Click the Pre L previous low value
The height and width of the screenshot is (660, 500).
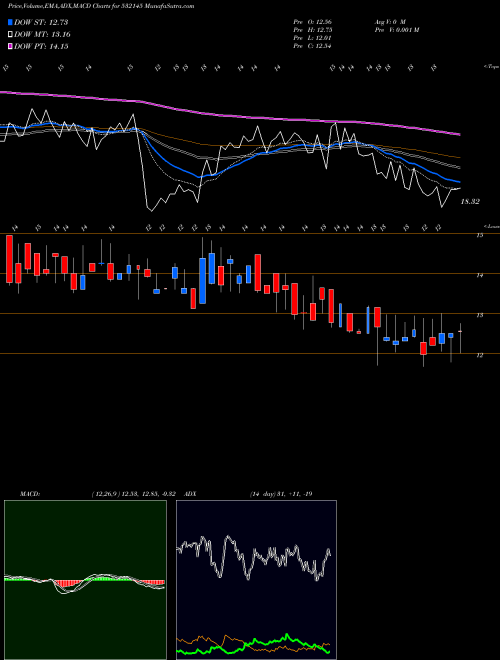click(x=312, y=38)
